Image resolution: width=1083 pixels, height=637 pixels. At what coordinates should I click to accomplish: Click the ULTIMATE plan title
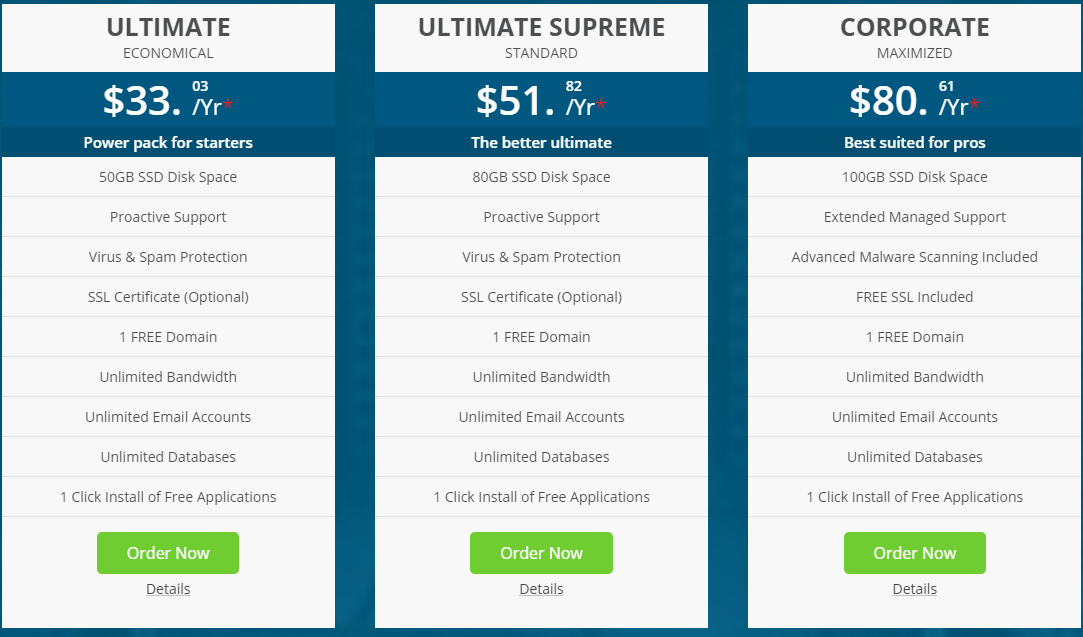(x=168, y=27)
